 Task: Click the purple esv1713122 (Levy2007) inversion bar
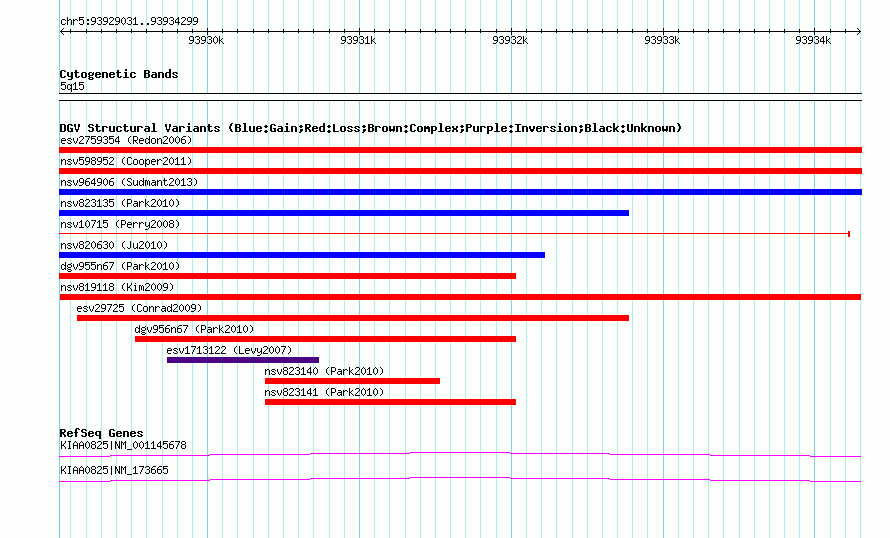243,360
